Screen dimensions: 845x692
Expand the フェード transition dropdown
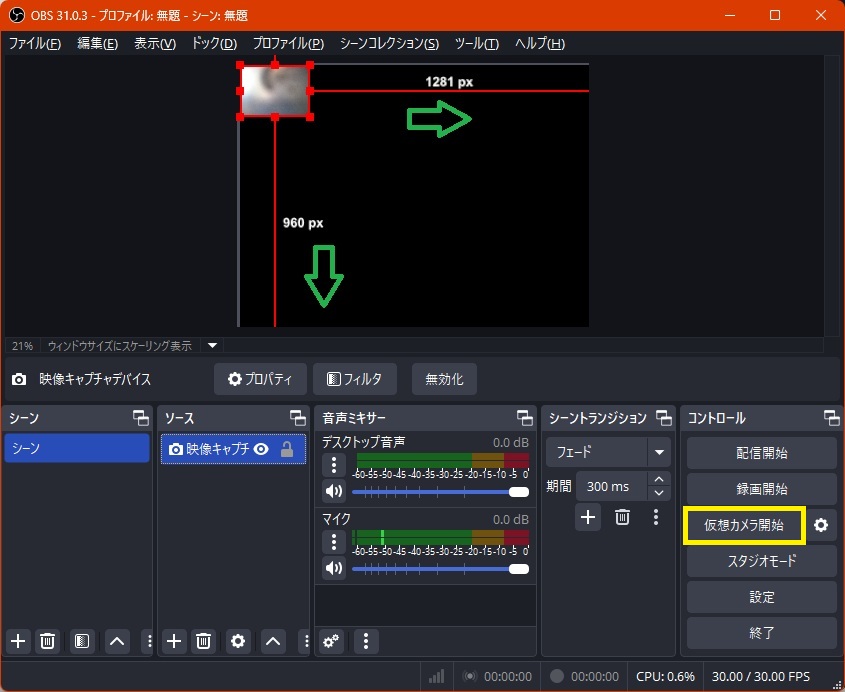[x=659, y=452]
